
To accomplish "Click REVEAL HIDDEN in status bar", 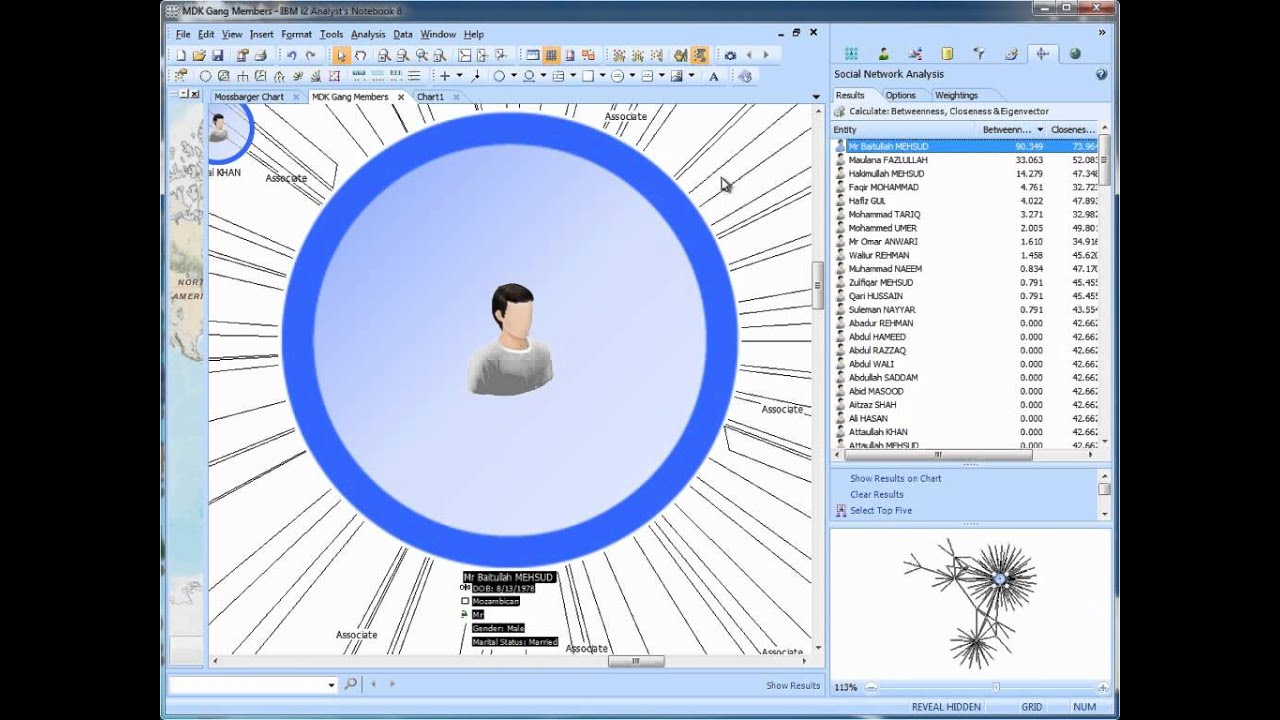I will click(946, 707).
